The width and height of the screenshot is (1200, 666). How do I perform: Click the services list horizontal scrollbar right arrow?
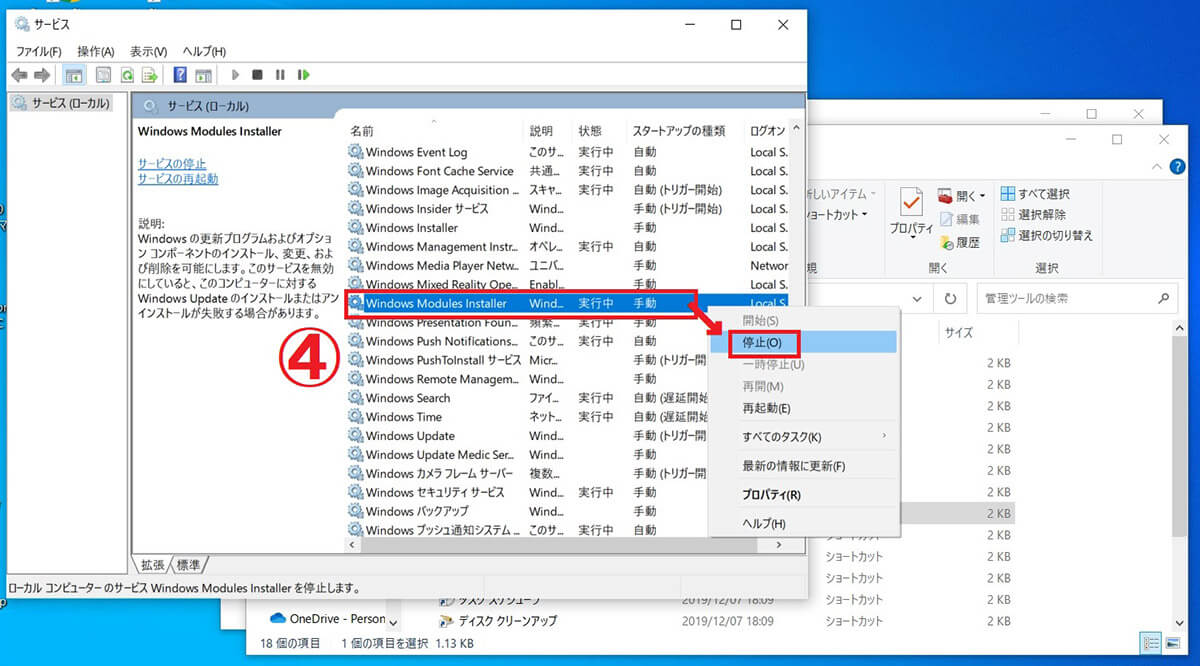779,546
